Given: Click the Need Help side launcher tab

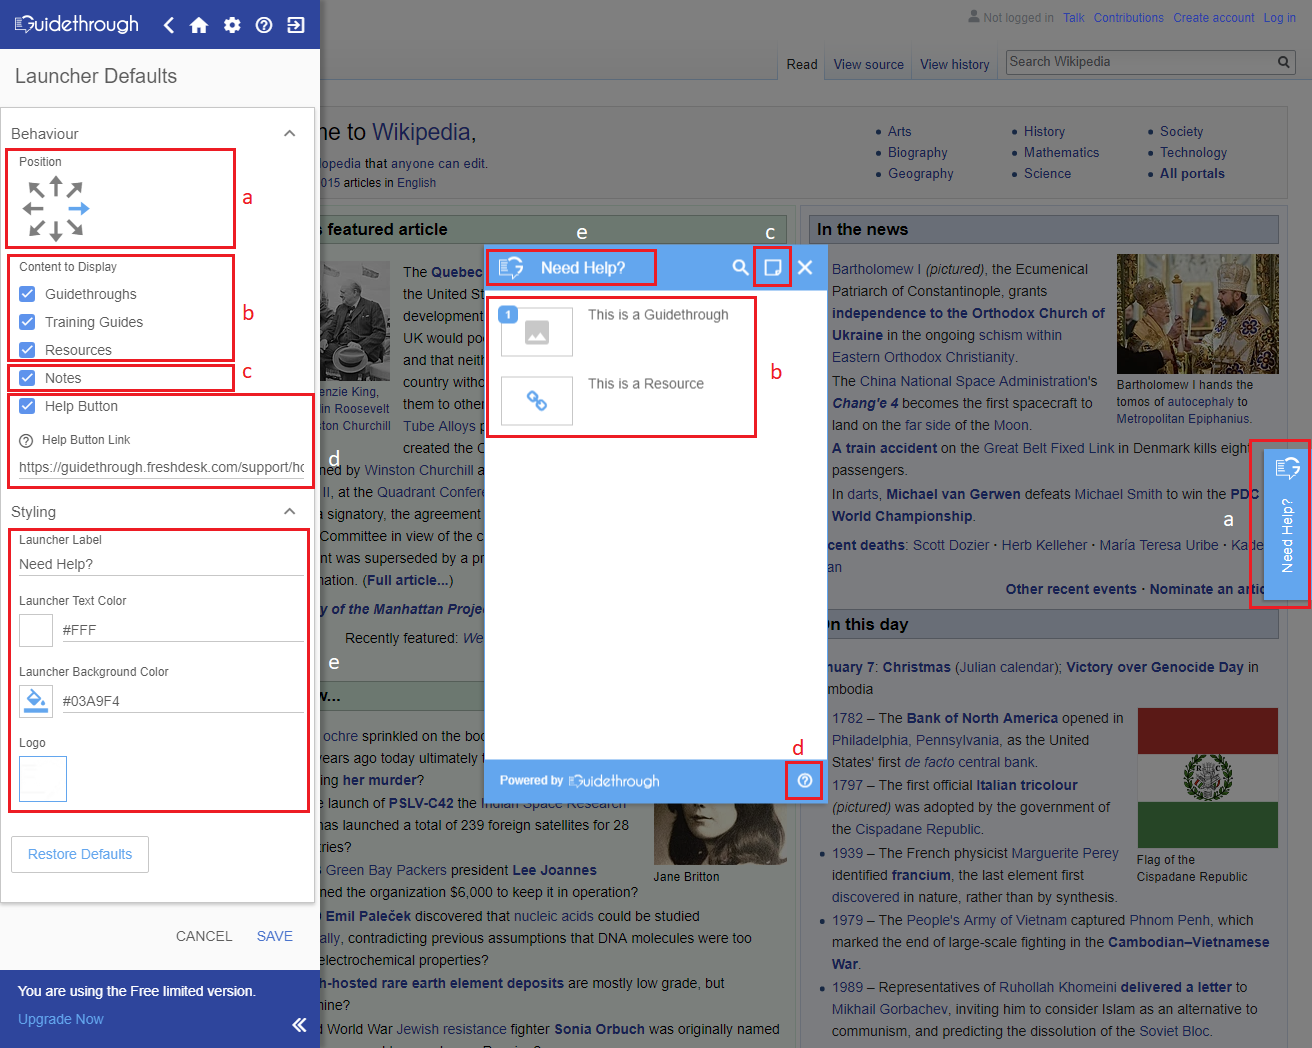Looking at the screenshot, I should [1286, 525].
